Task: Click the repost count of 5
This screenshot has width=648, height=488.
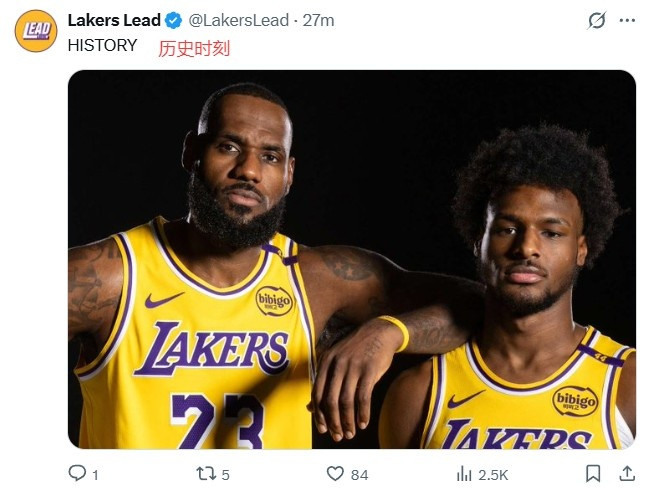Action: pos(226,474)
